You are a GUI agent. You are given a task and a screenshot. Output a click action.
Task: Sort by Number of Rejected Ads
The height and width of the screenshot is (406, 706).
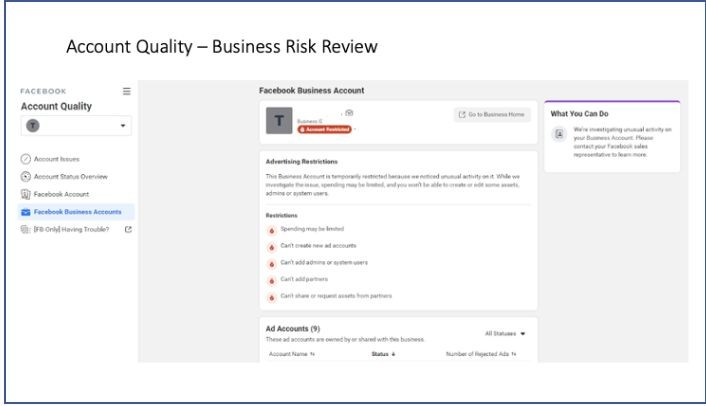(480, 354)
